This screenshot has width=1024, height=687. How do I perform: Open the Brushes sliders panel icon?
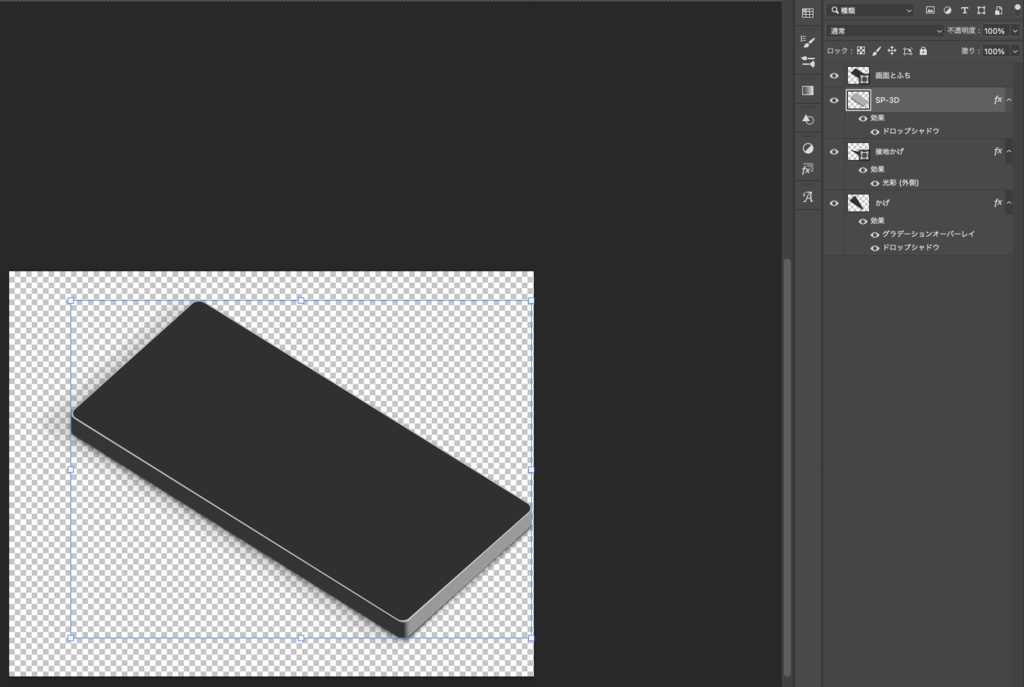coord(808,62)
